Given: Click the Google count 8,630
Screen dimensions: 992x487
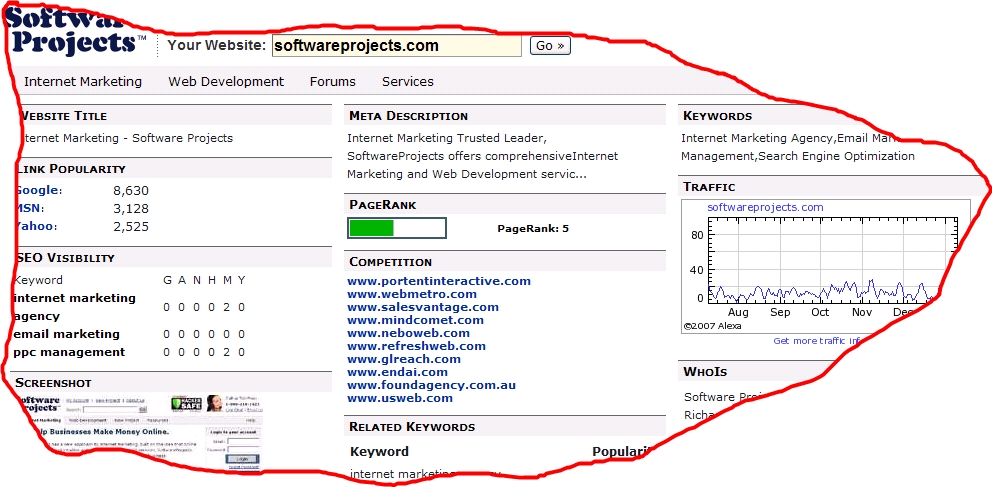Looking at the screenshot, I should pos(131,190).
